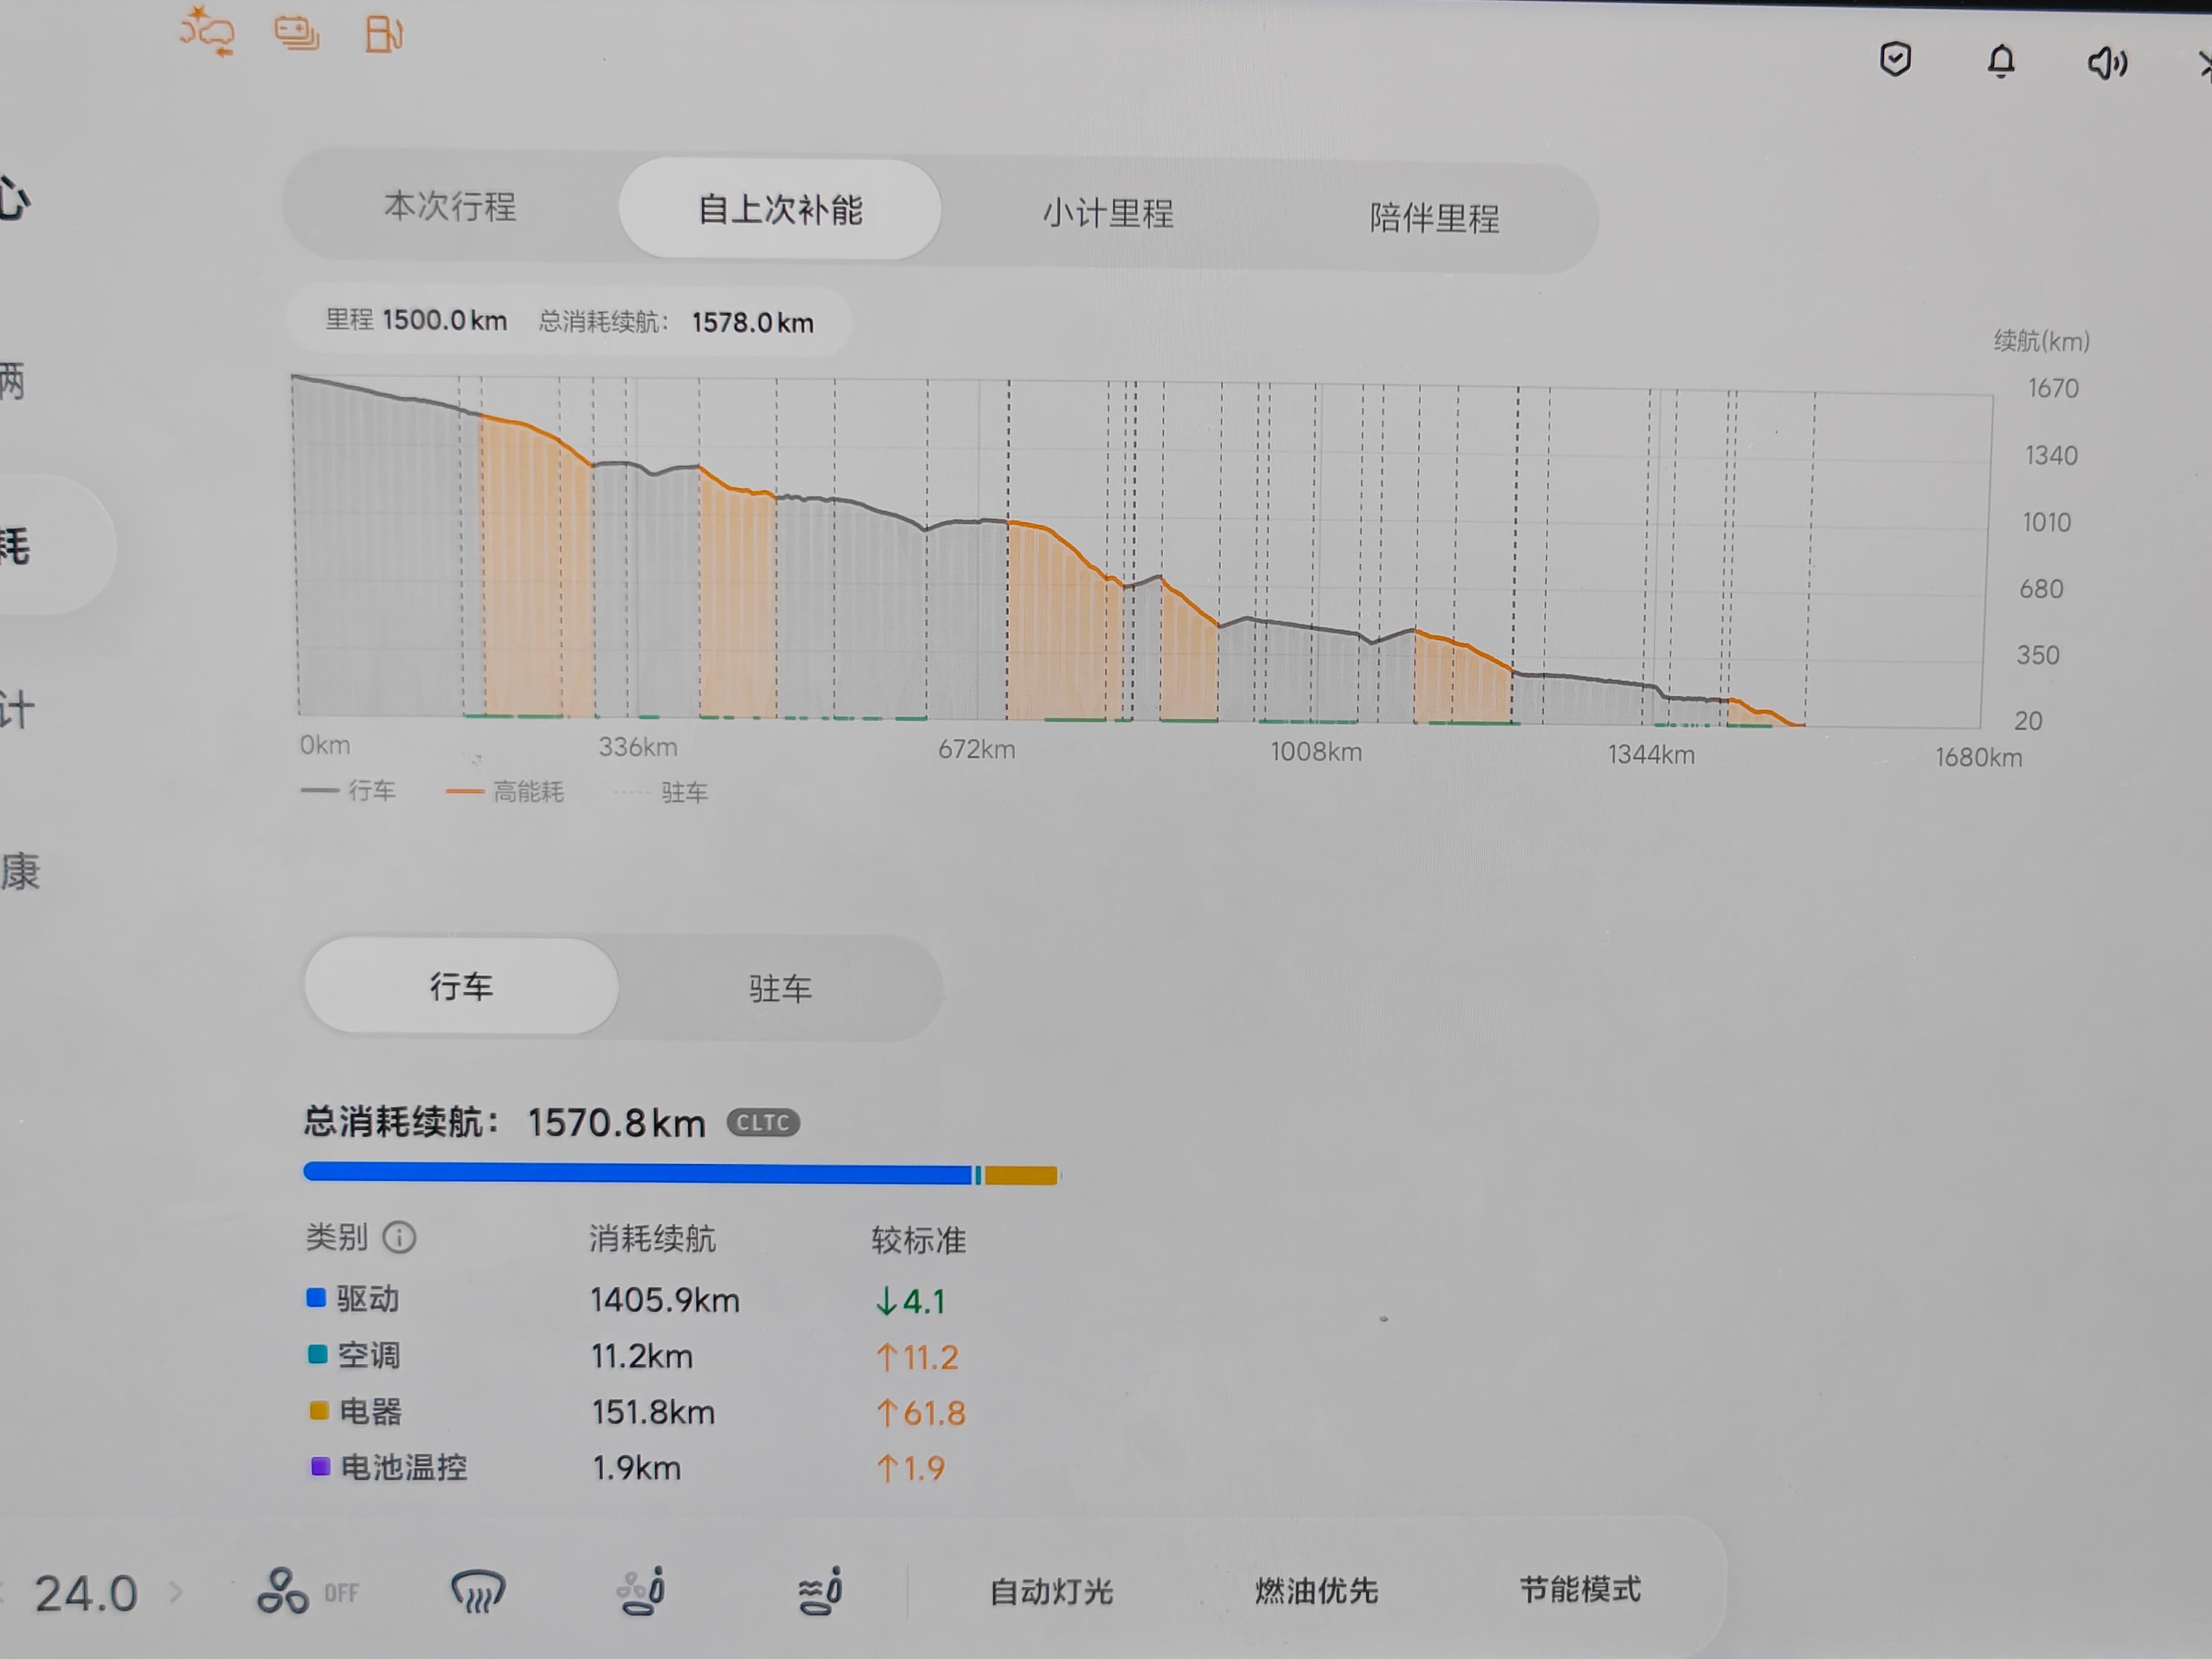Expand temperature setting chevron beside 24.0
The width and height of the screenshot is (2212, 1659).
tap(176, 1591)
